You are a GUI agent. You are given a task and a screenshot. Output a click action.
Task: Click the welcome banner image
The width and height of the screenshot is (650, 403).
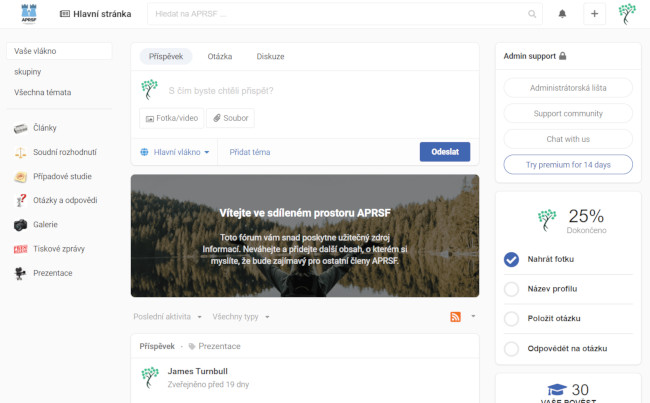pyautogui.click(x=305, y=236)
